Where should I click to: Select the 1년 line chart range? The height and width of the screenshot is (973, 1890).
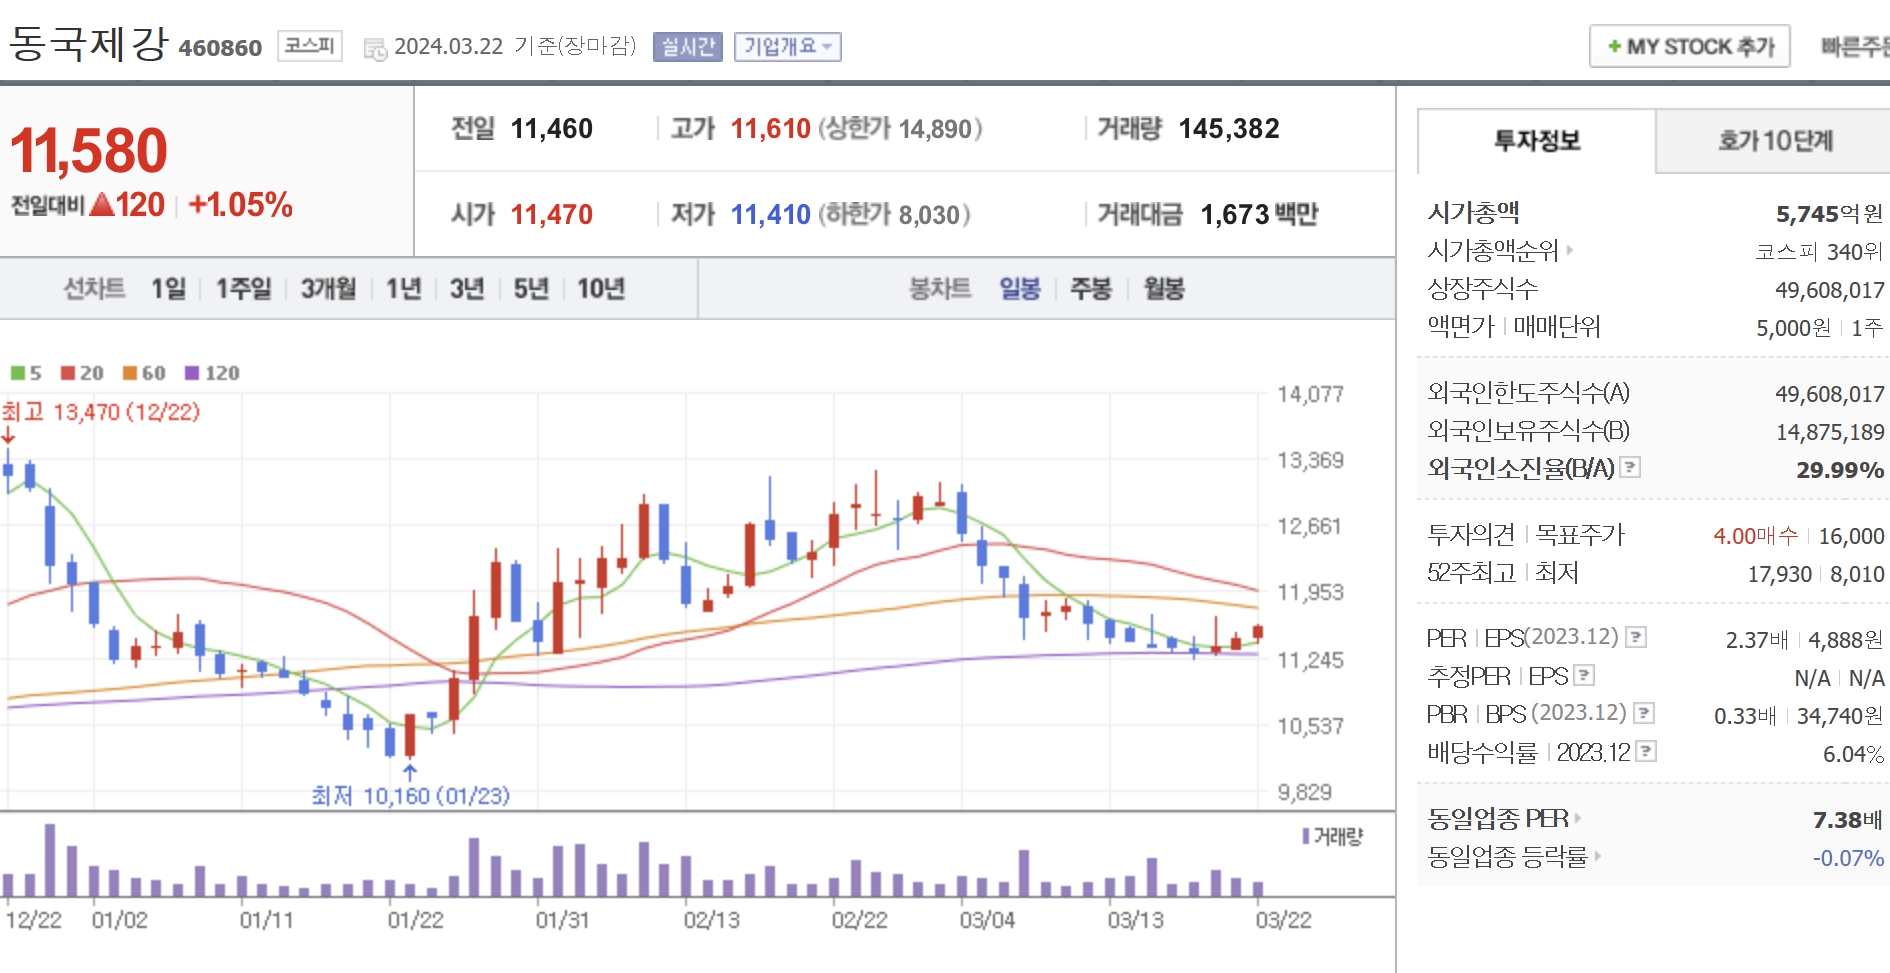tap(404, 289)
